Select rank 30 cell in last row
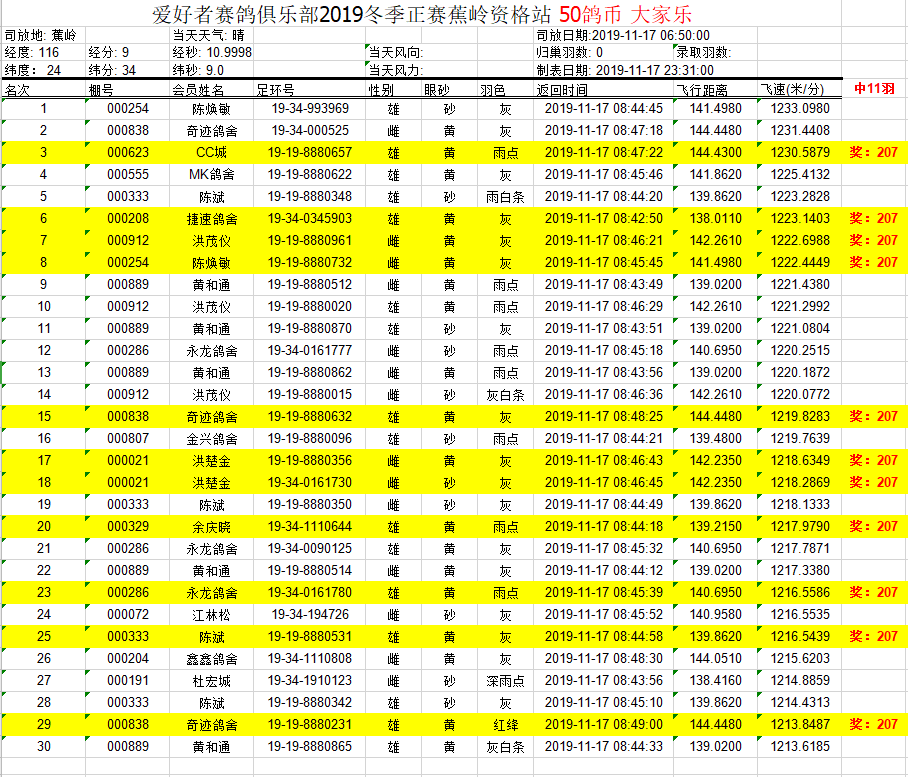Screen dimensions: 908x777 click(x=43, y=747)
